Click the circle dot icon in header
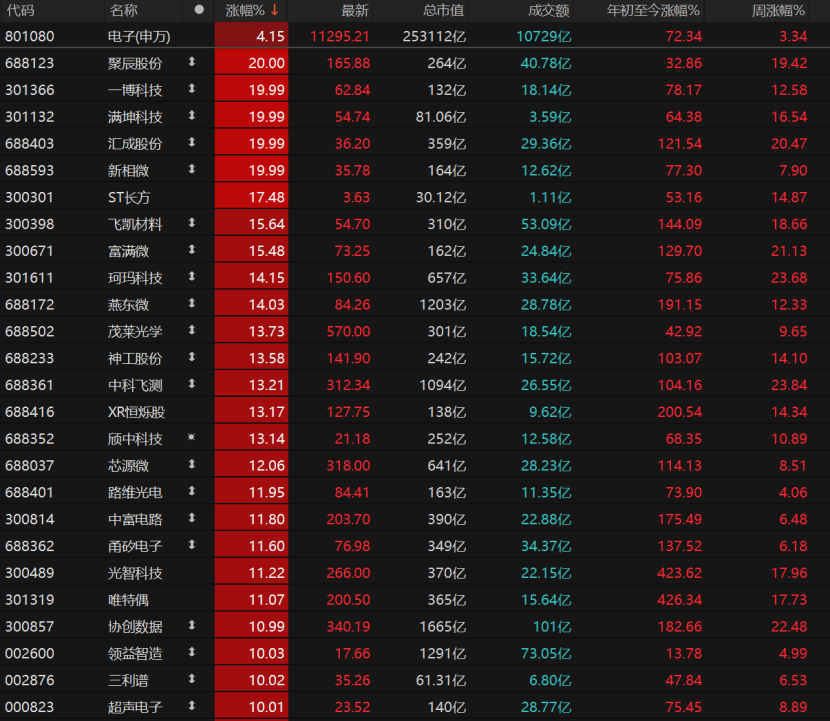The image size is (830, 721). coord(199,10)
